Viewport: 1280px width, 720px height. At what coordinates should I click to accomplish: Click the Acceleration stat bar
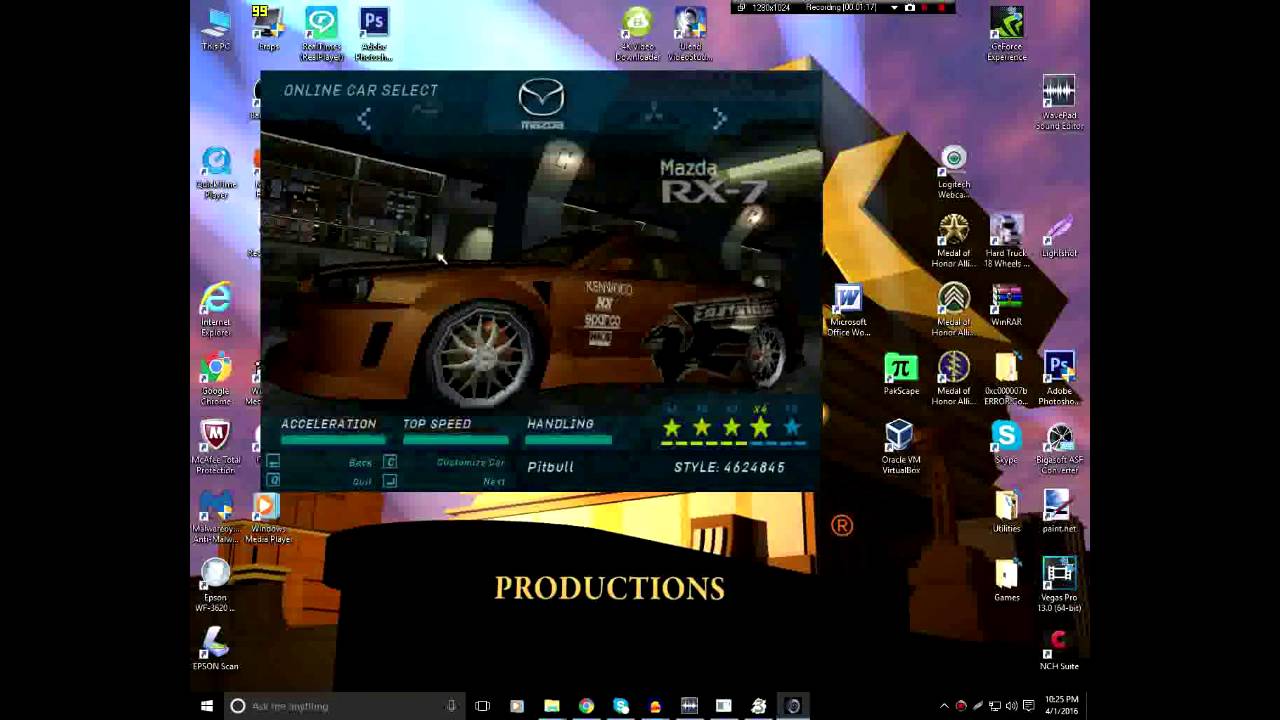pyautogui.click(x=332, y=438)
